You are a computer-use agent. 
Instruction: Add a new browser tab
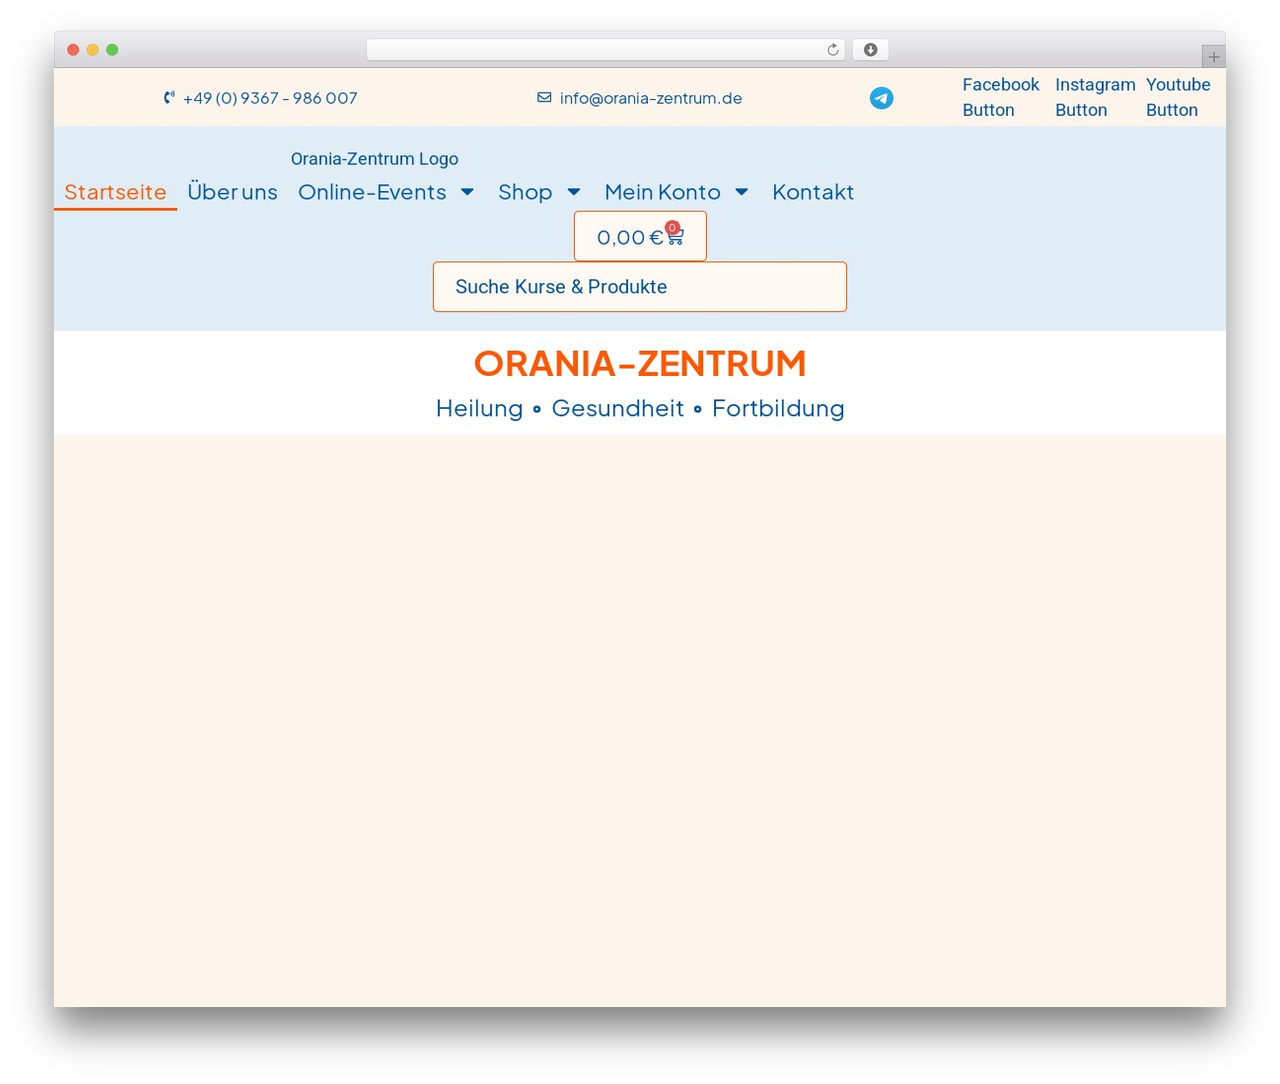coord(1213,57)
